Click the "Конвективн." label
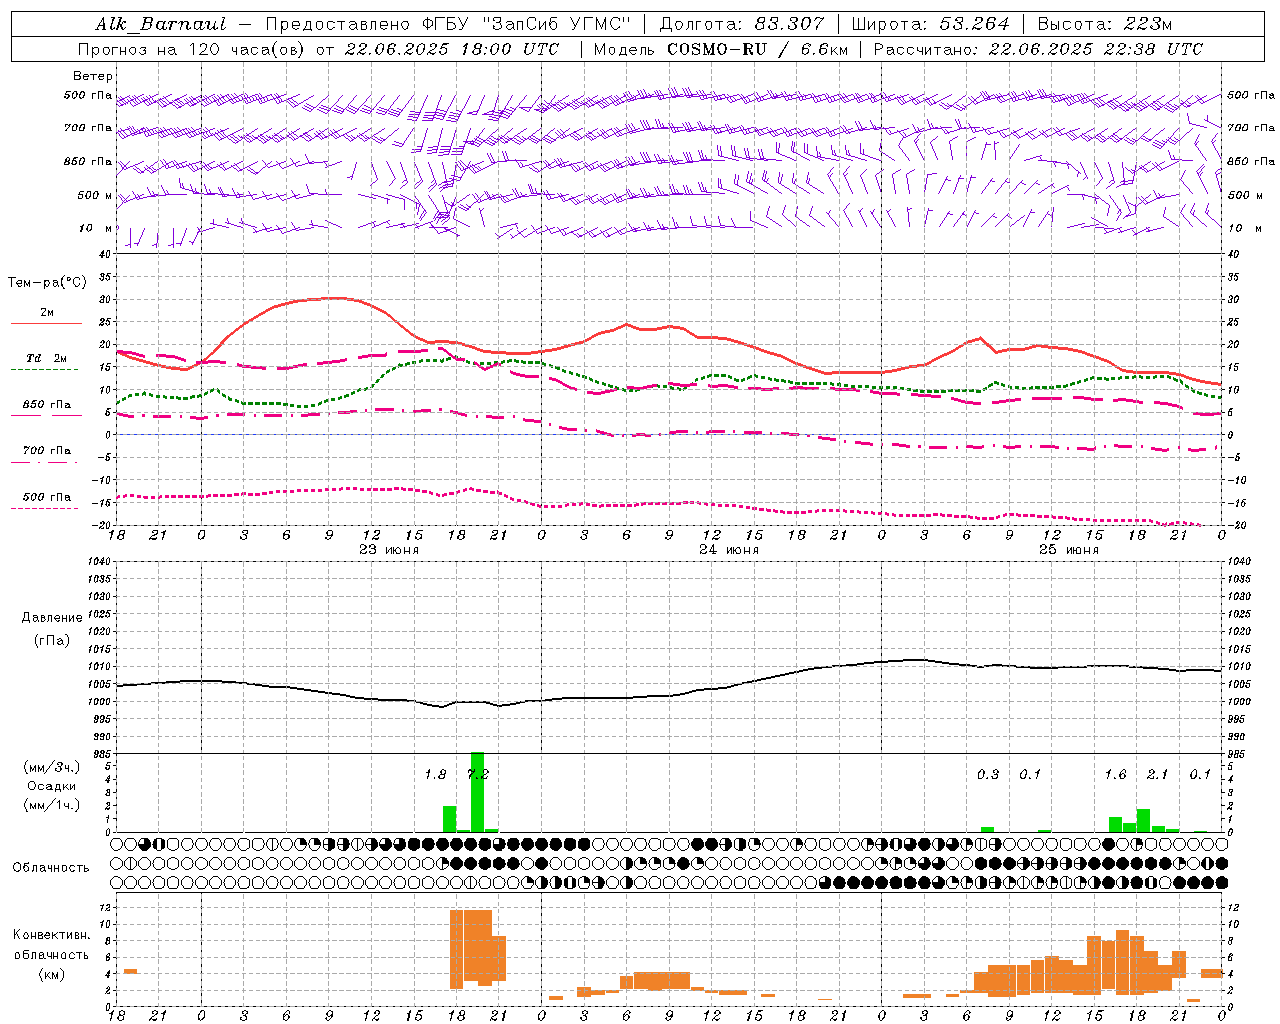 [x=52, y=935]
